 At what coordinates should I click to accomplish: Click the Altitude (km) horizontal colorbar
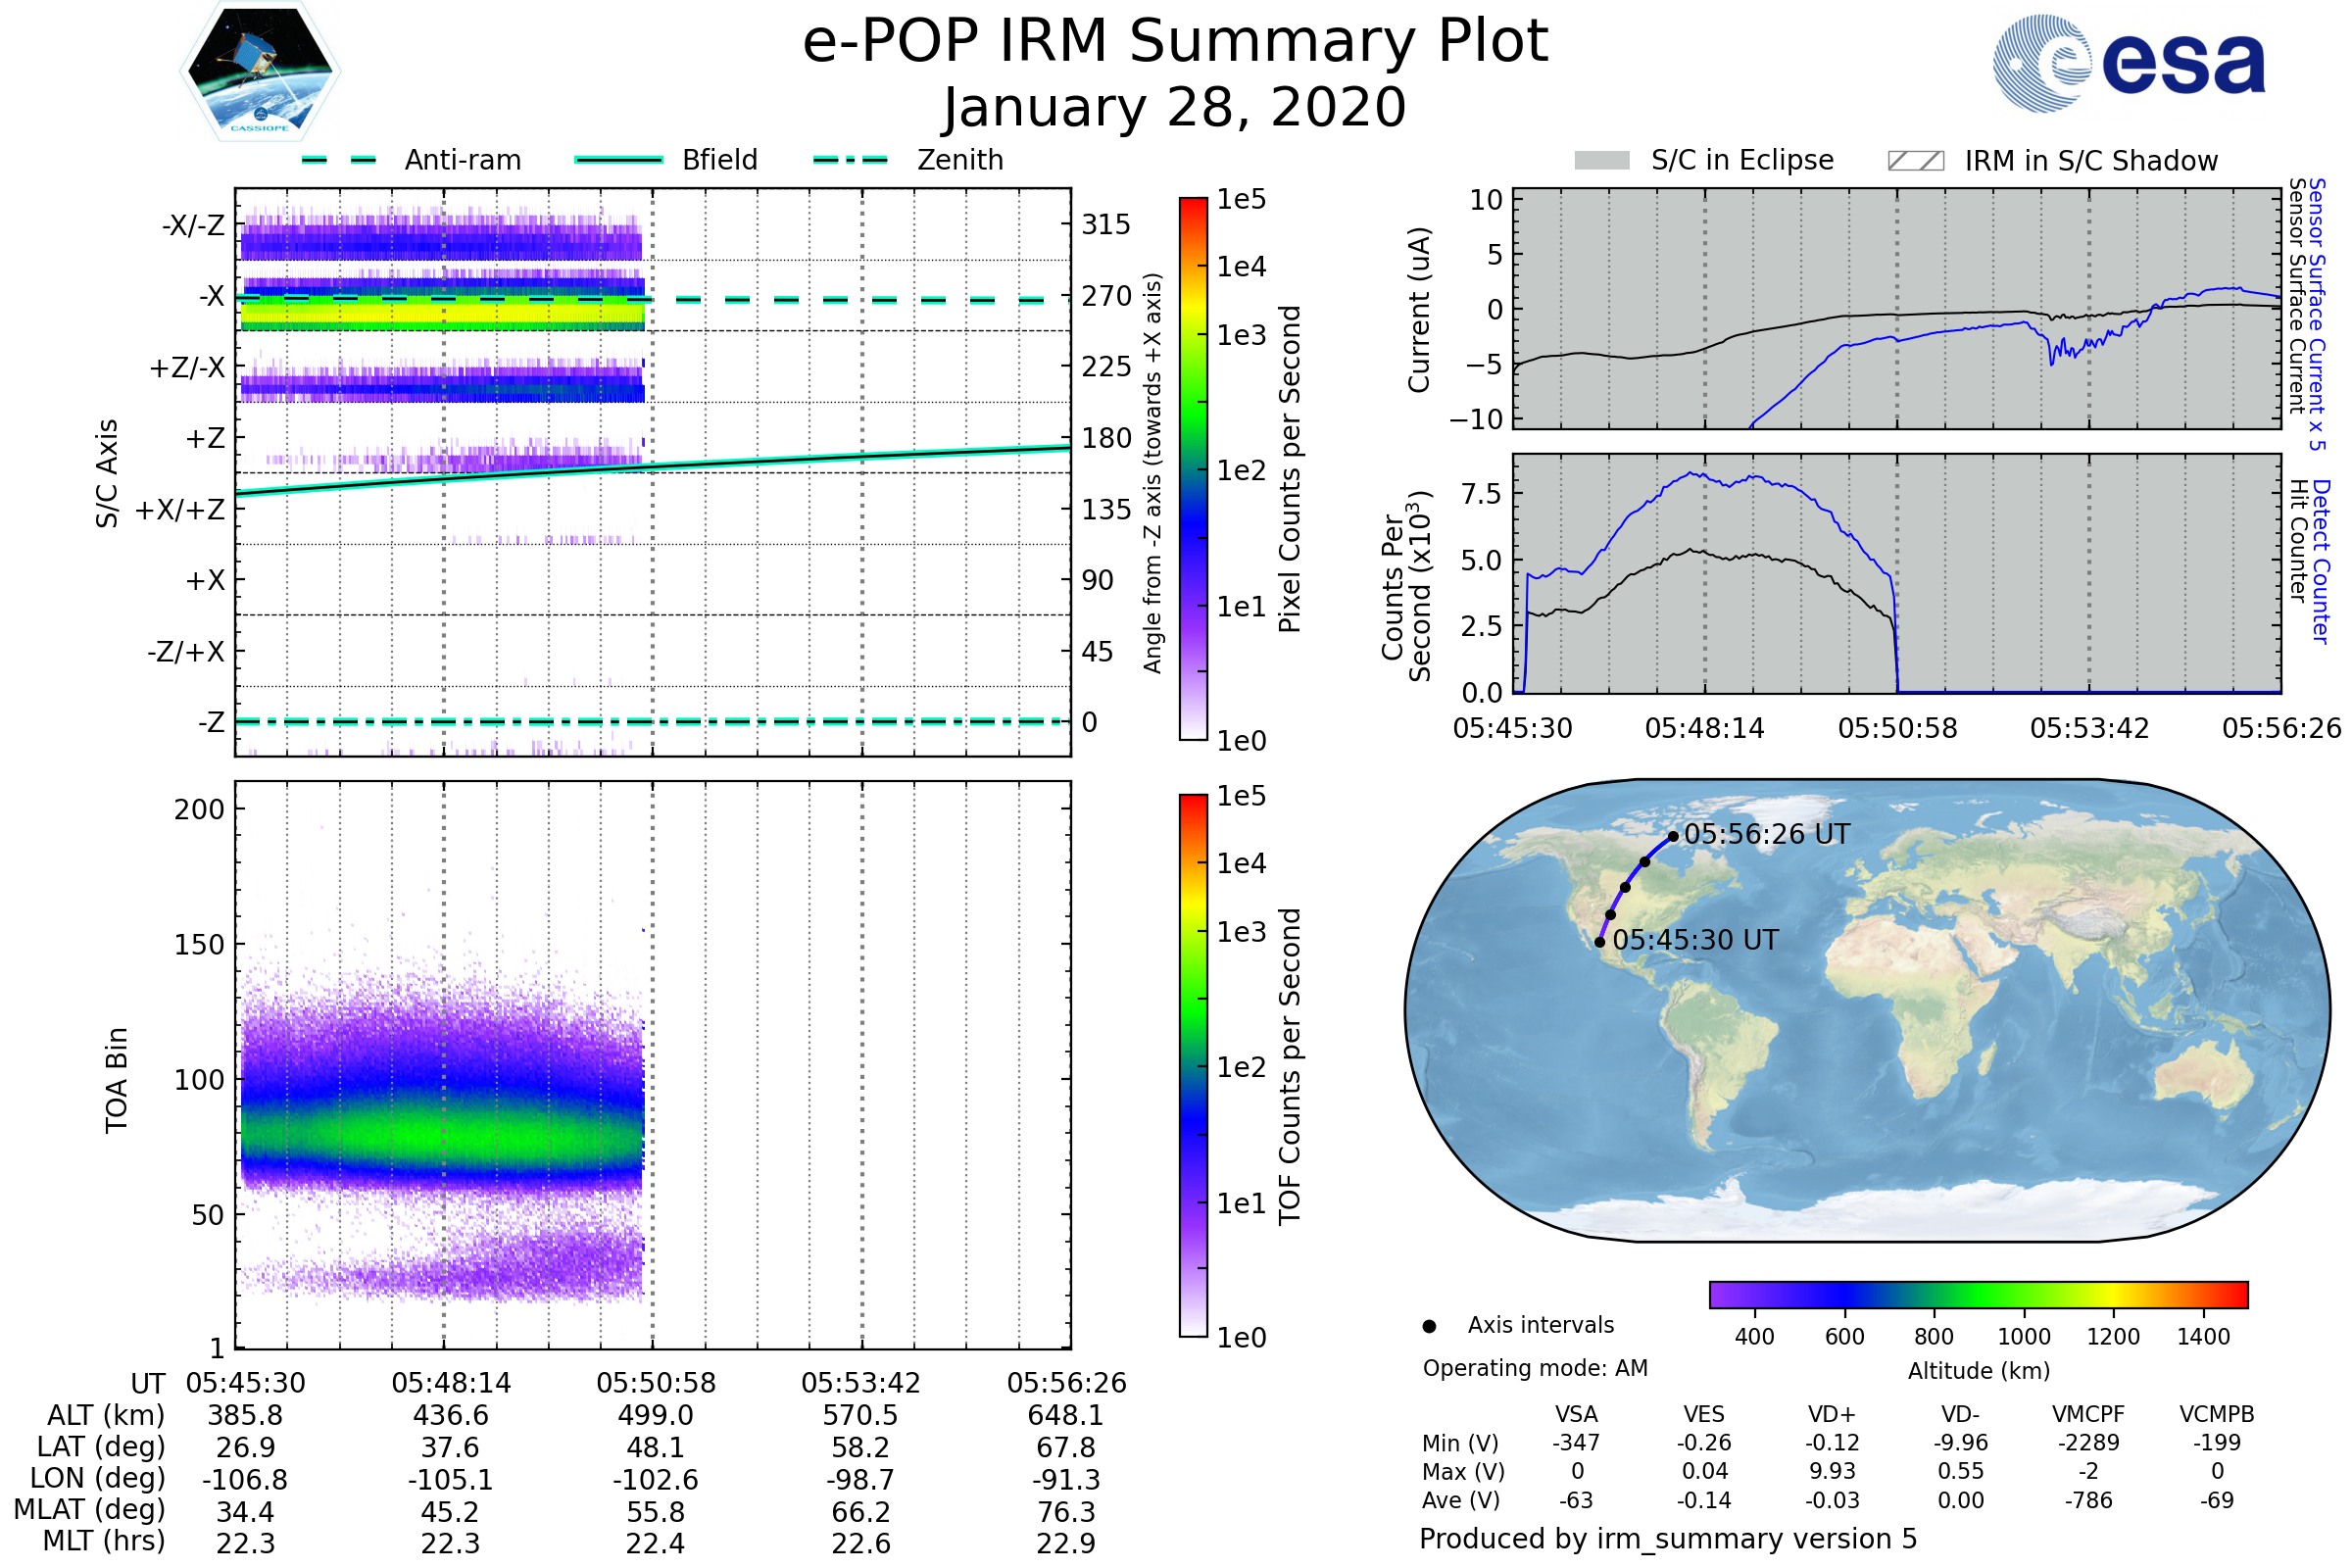1979,1295
